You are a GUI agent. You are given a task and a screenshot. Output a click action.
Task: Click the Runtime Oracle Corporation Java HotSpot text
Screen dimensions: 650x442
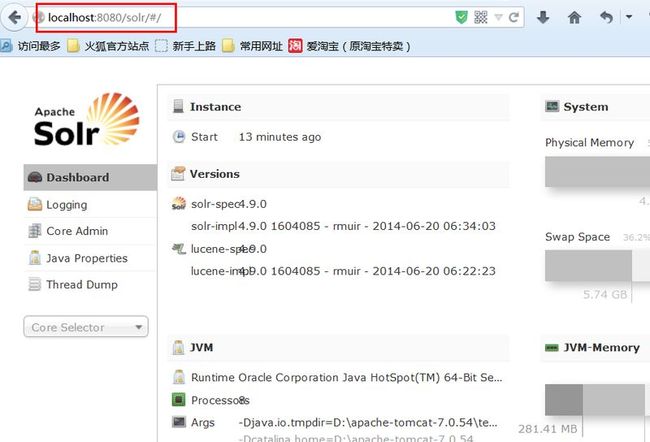[370, 378]
